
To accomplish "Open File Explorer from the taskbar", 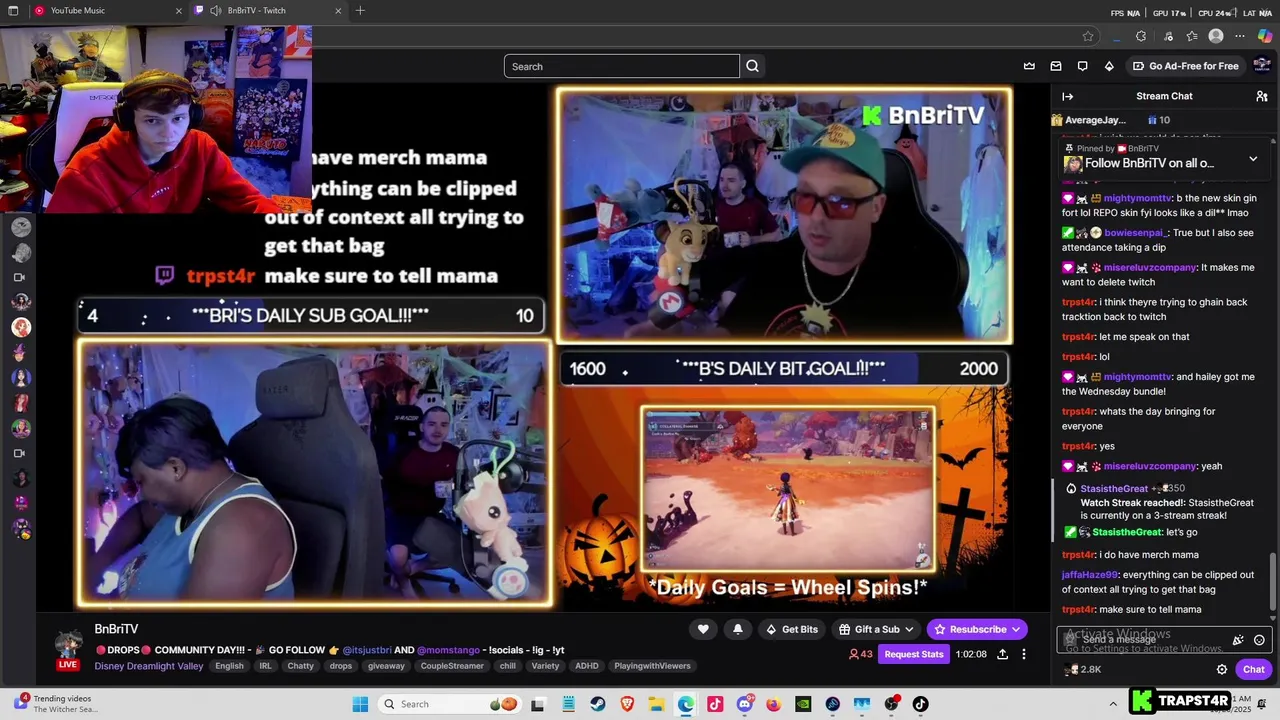I will pos(656,704).
